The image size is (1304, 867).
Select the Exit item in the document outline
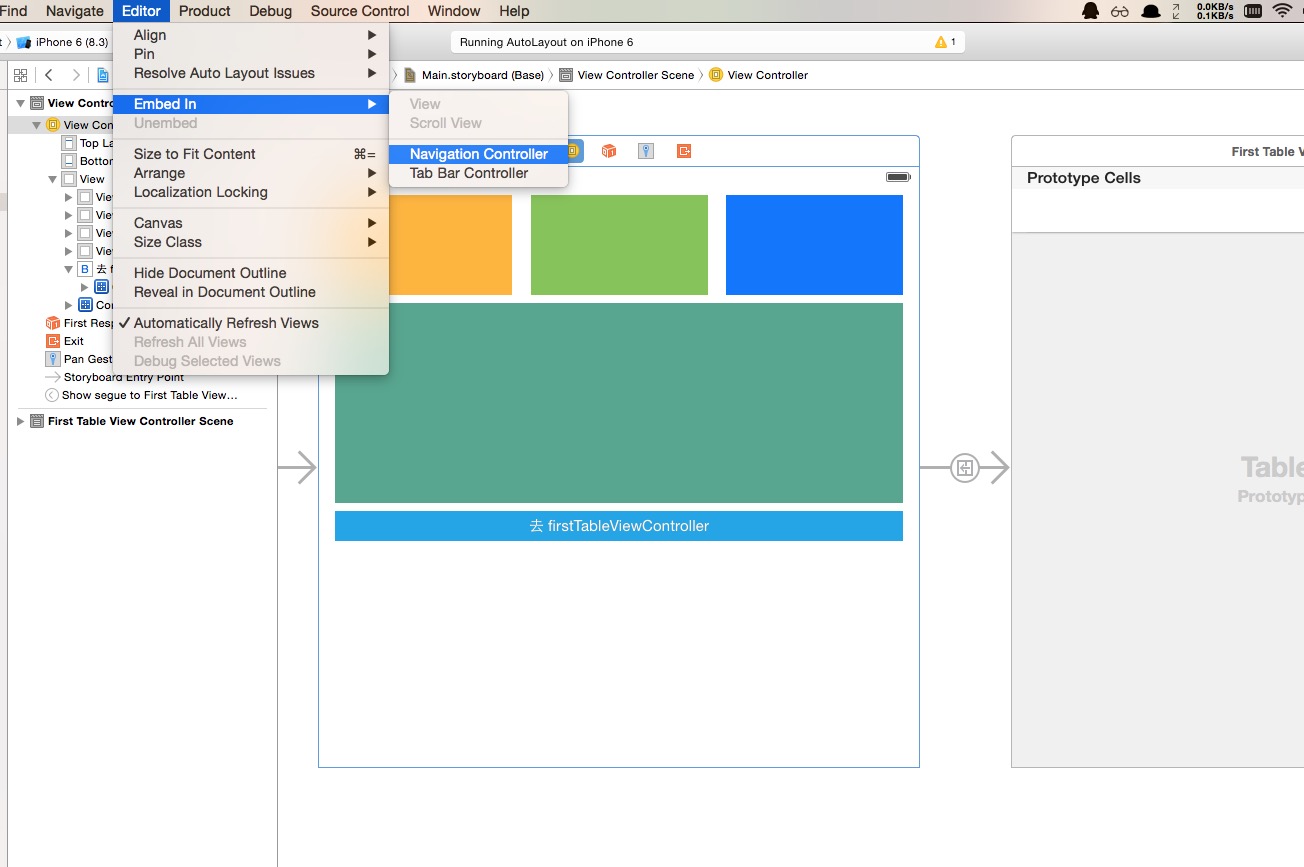click(74, 341)
